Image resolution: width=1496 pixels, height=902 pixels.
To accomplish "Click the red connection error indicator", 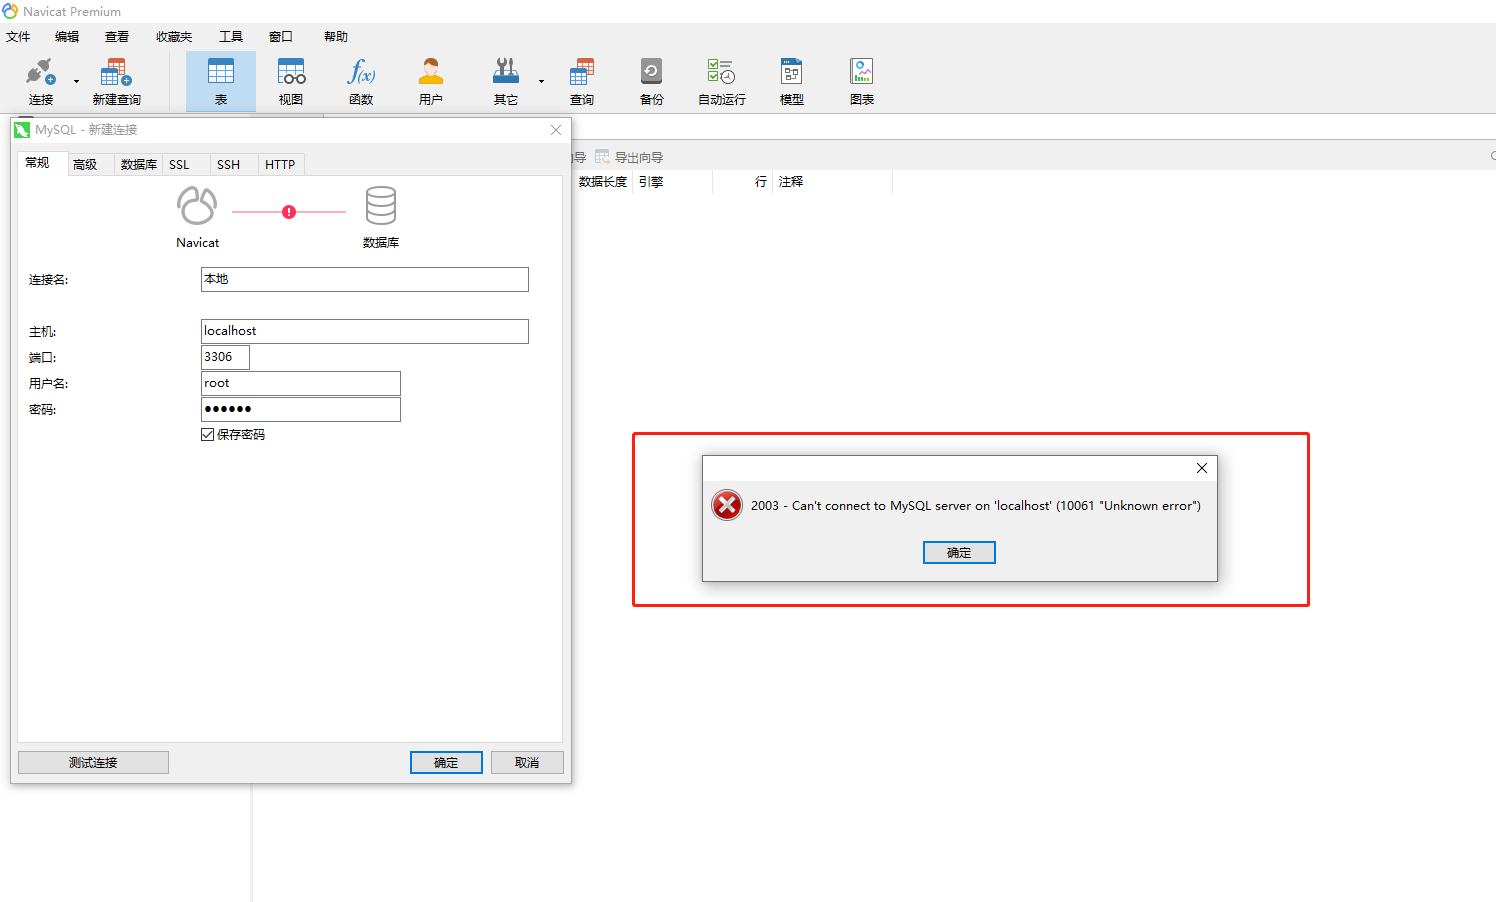I will click(289, 212).
